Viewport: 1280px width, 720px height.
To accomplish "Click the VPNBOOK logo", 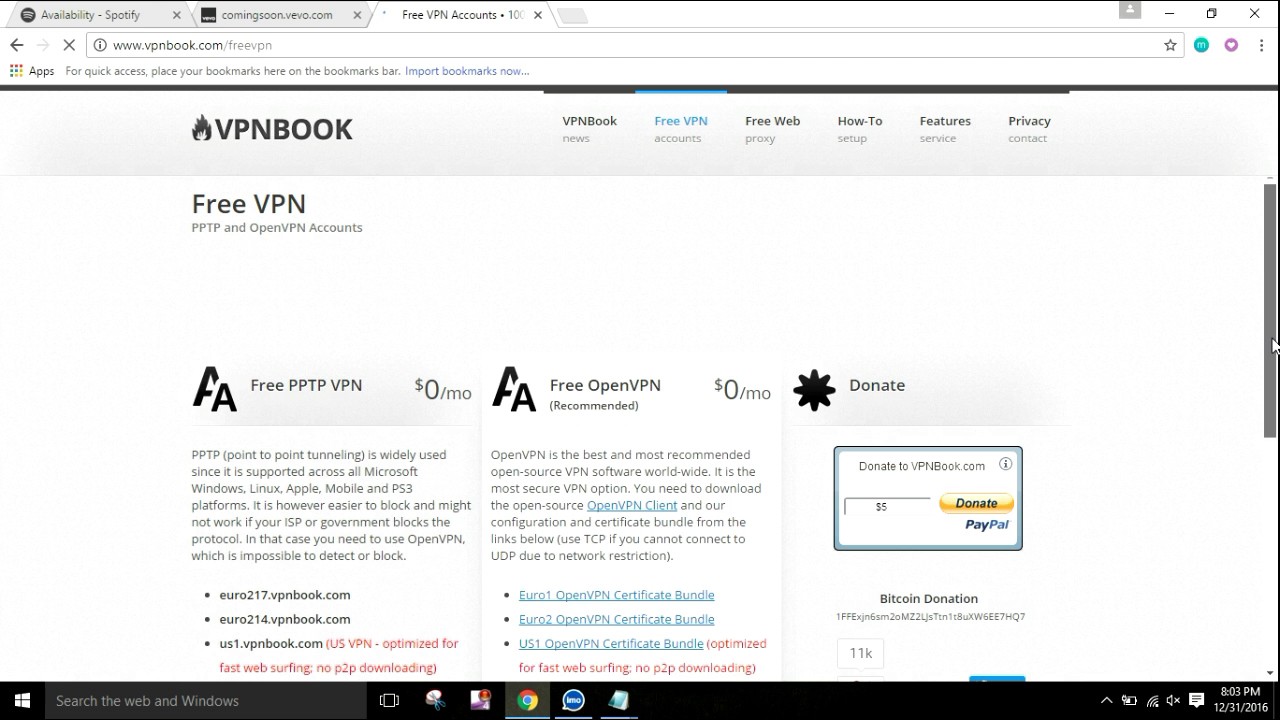I will (272, 129).
